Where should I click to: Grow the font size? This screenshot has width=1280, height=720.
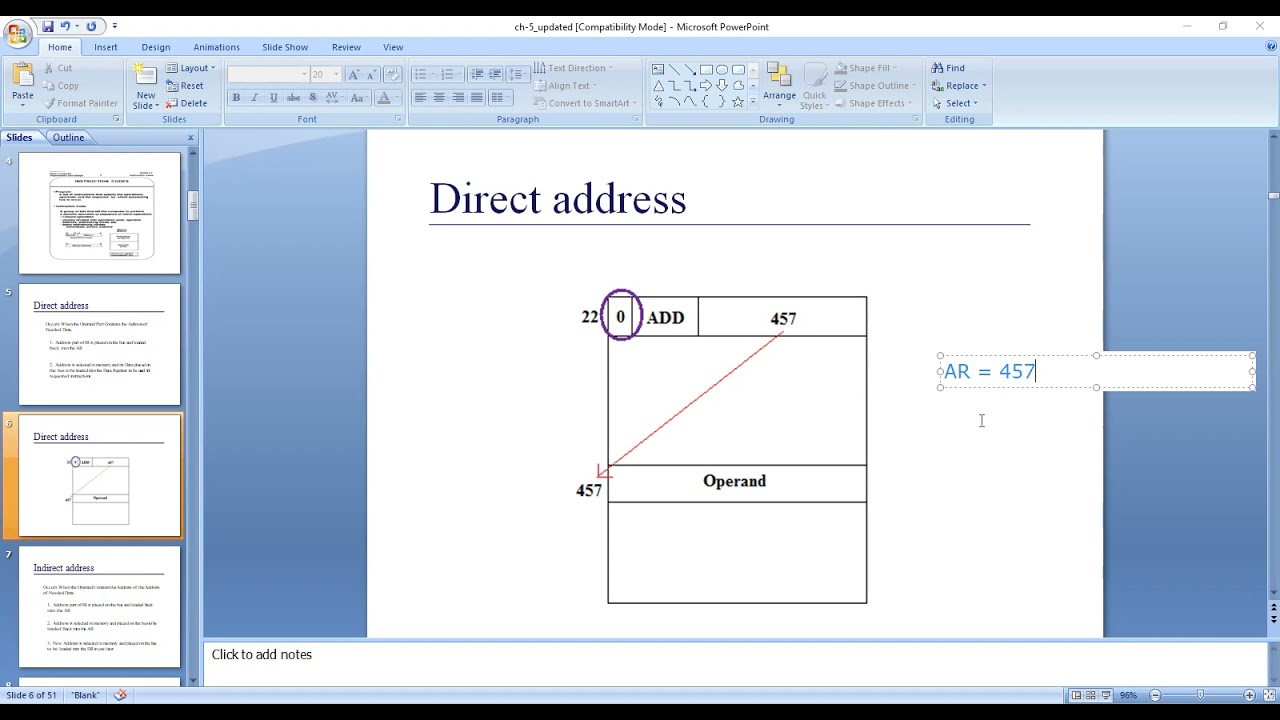coord(354,75)
